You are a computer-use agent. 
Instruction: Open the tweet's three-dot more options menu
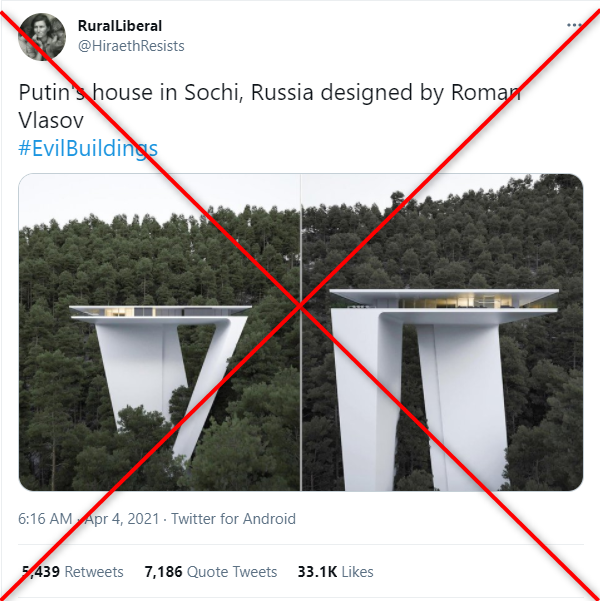574,25
